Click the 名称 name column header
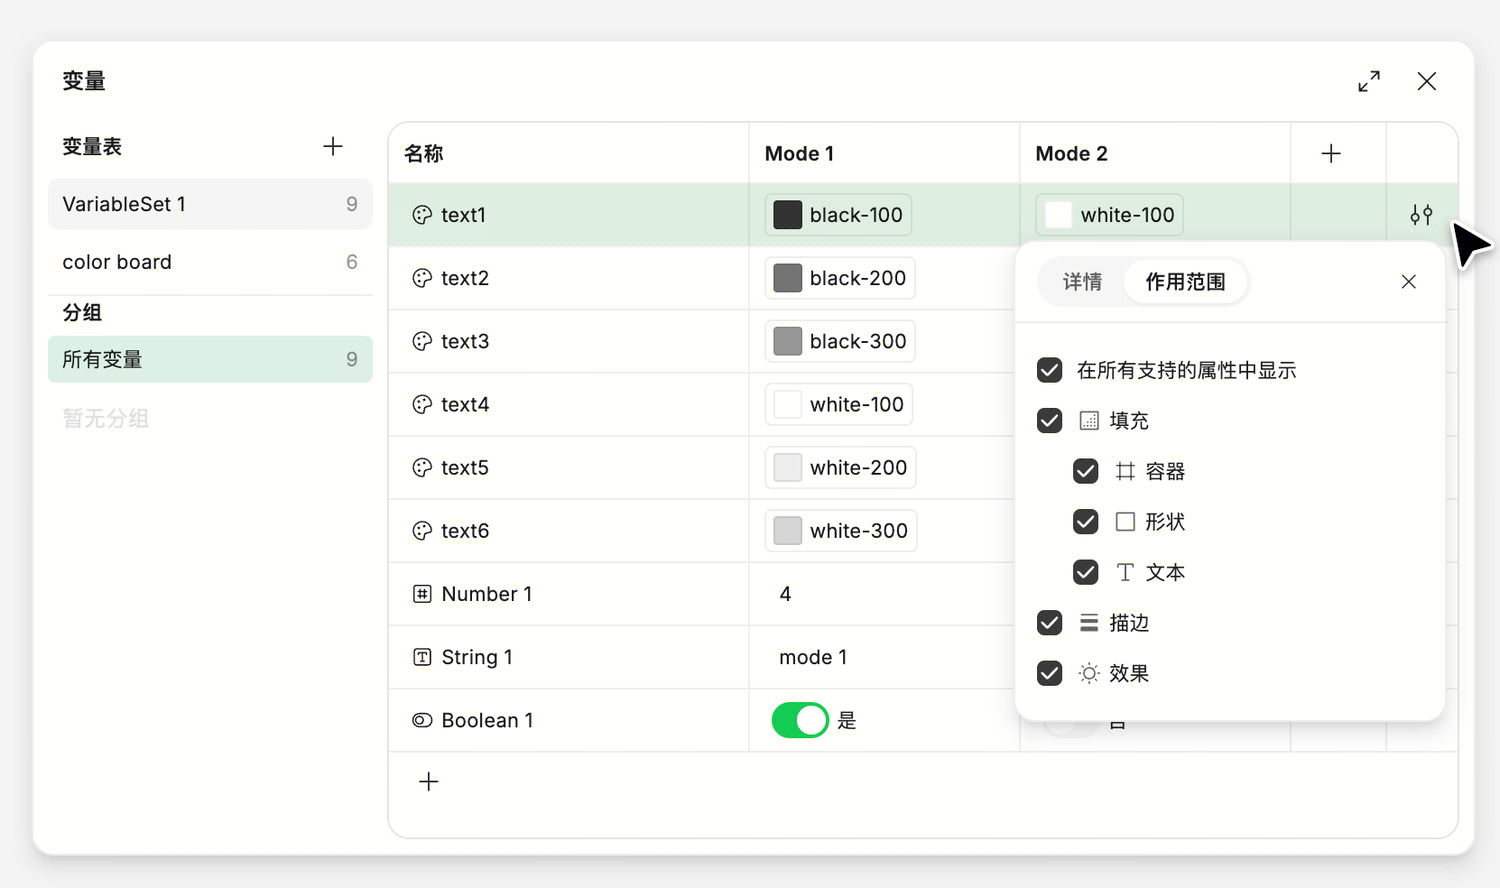 click(424, 154)
